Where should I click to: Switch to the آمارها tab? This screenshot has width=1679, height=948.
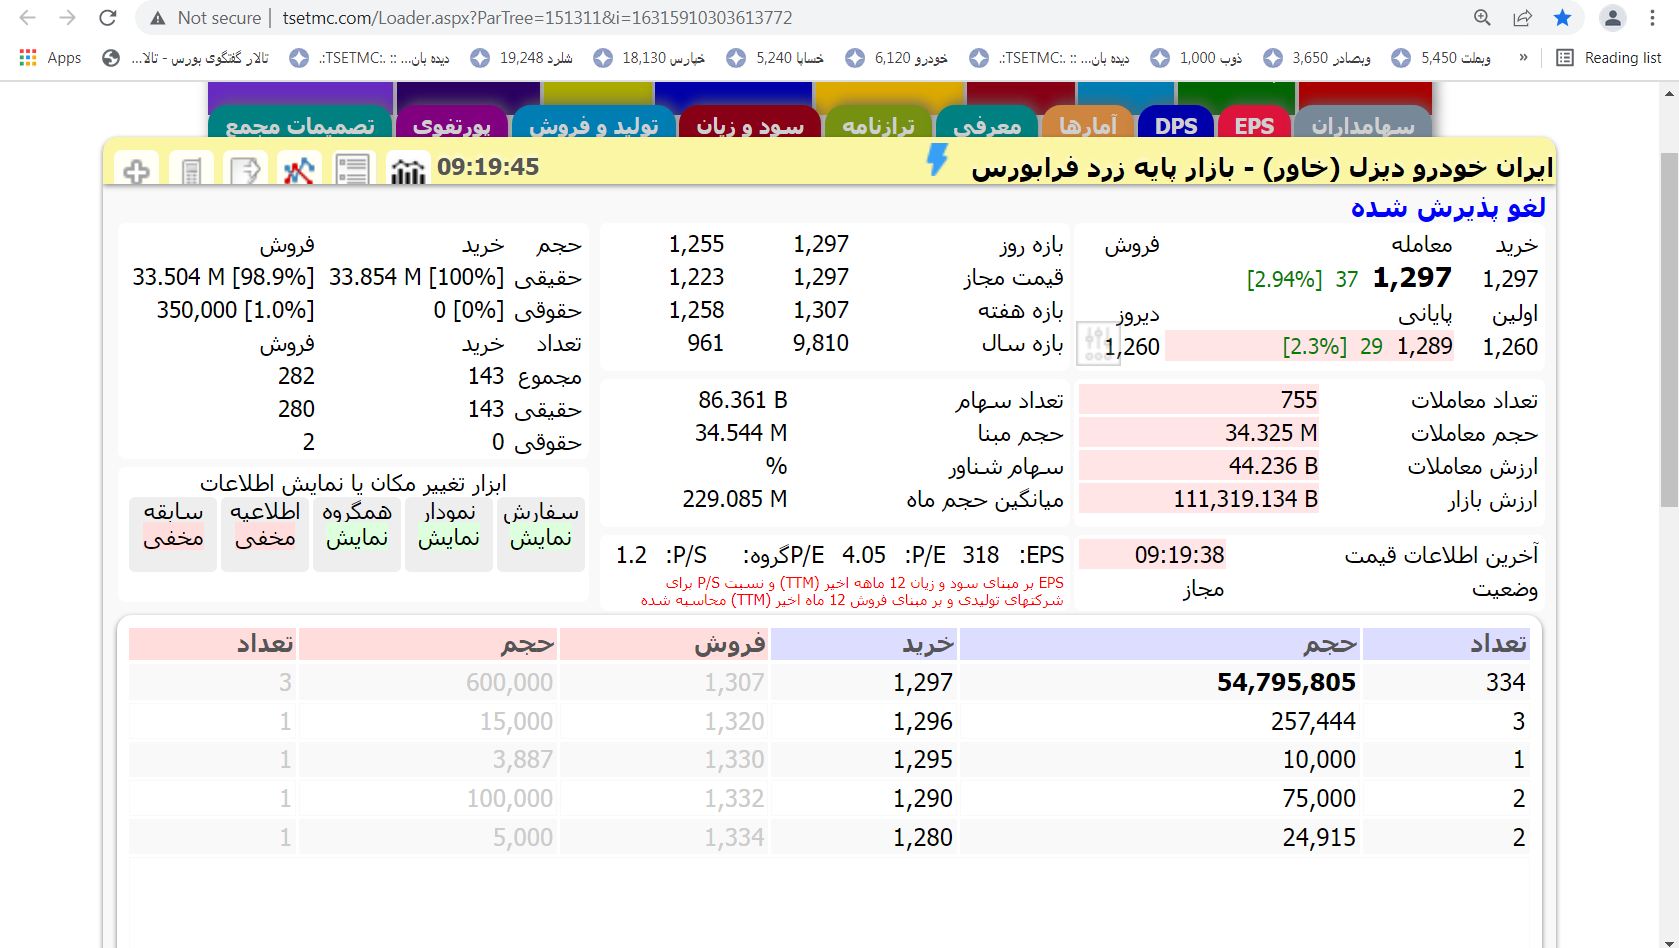[x=1088, y=124]
